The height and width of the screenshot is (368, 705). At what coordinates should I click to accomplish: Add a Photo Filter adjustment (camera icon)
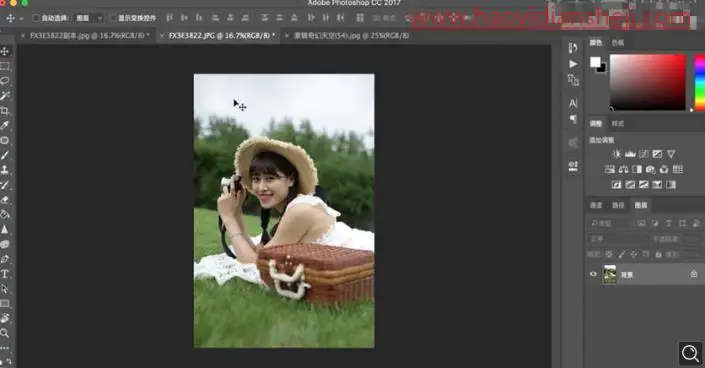coord(651,170)
